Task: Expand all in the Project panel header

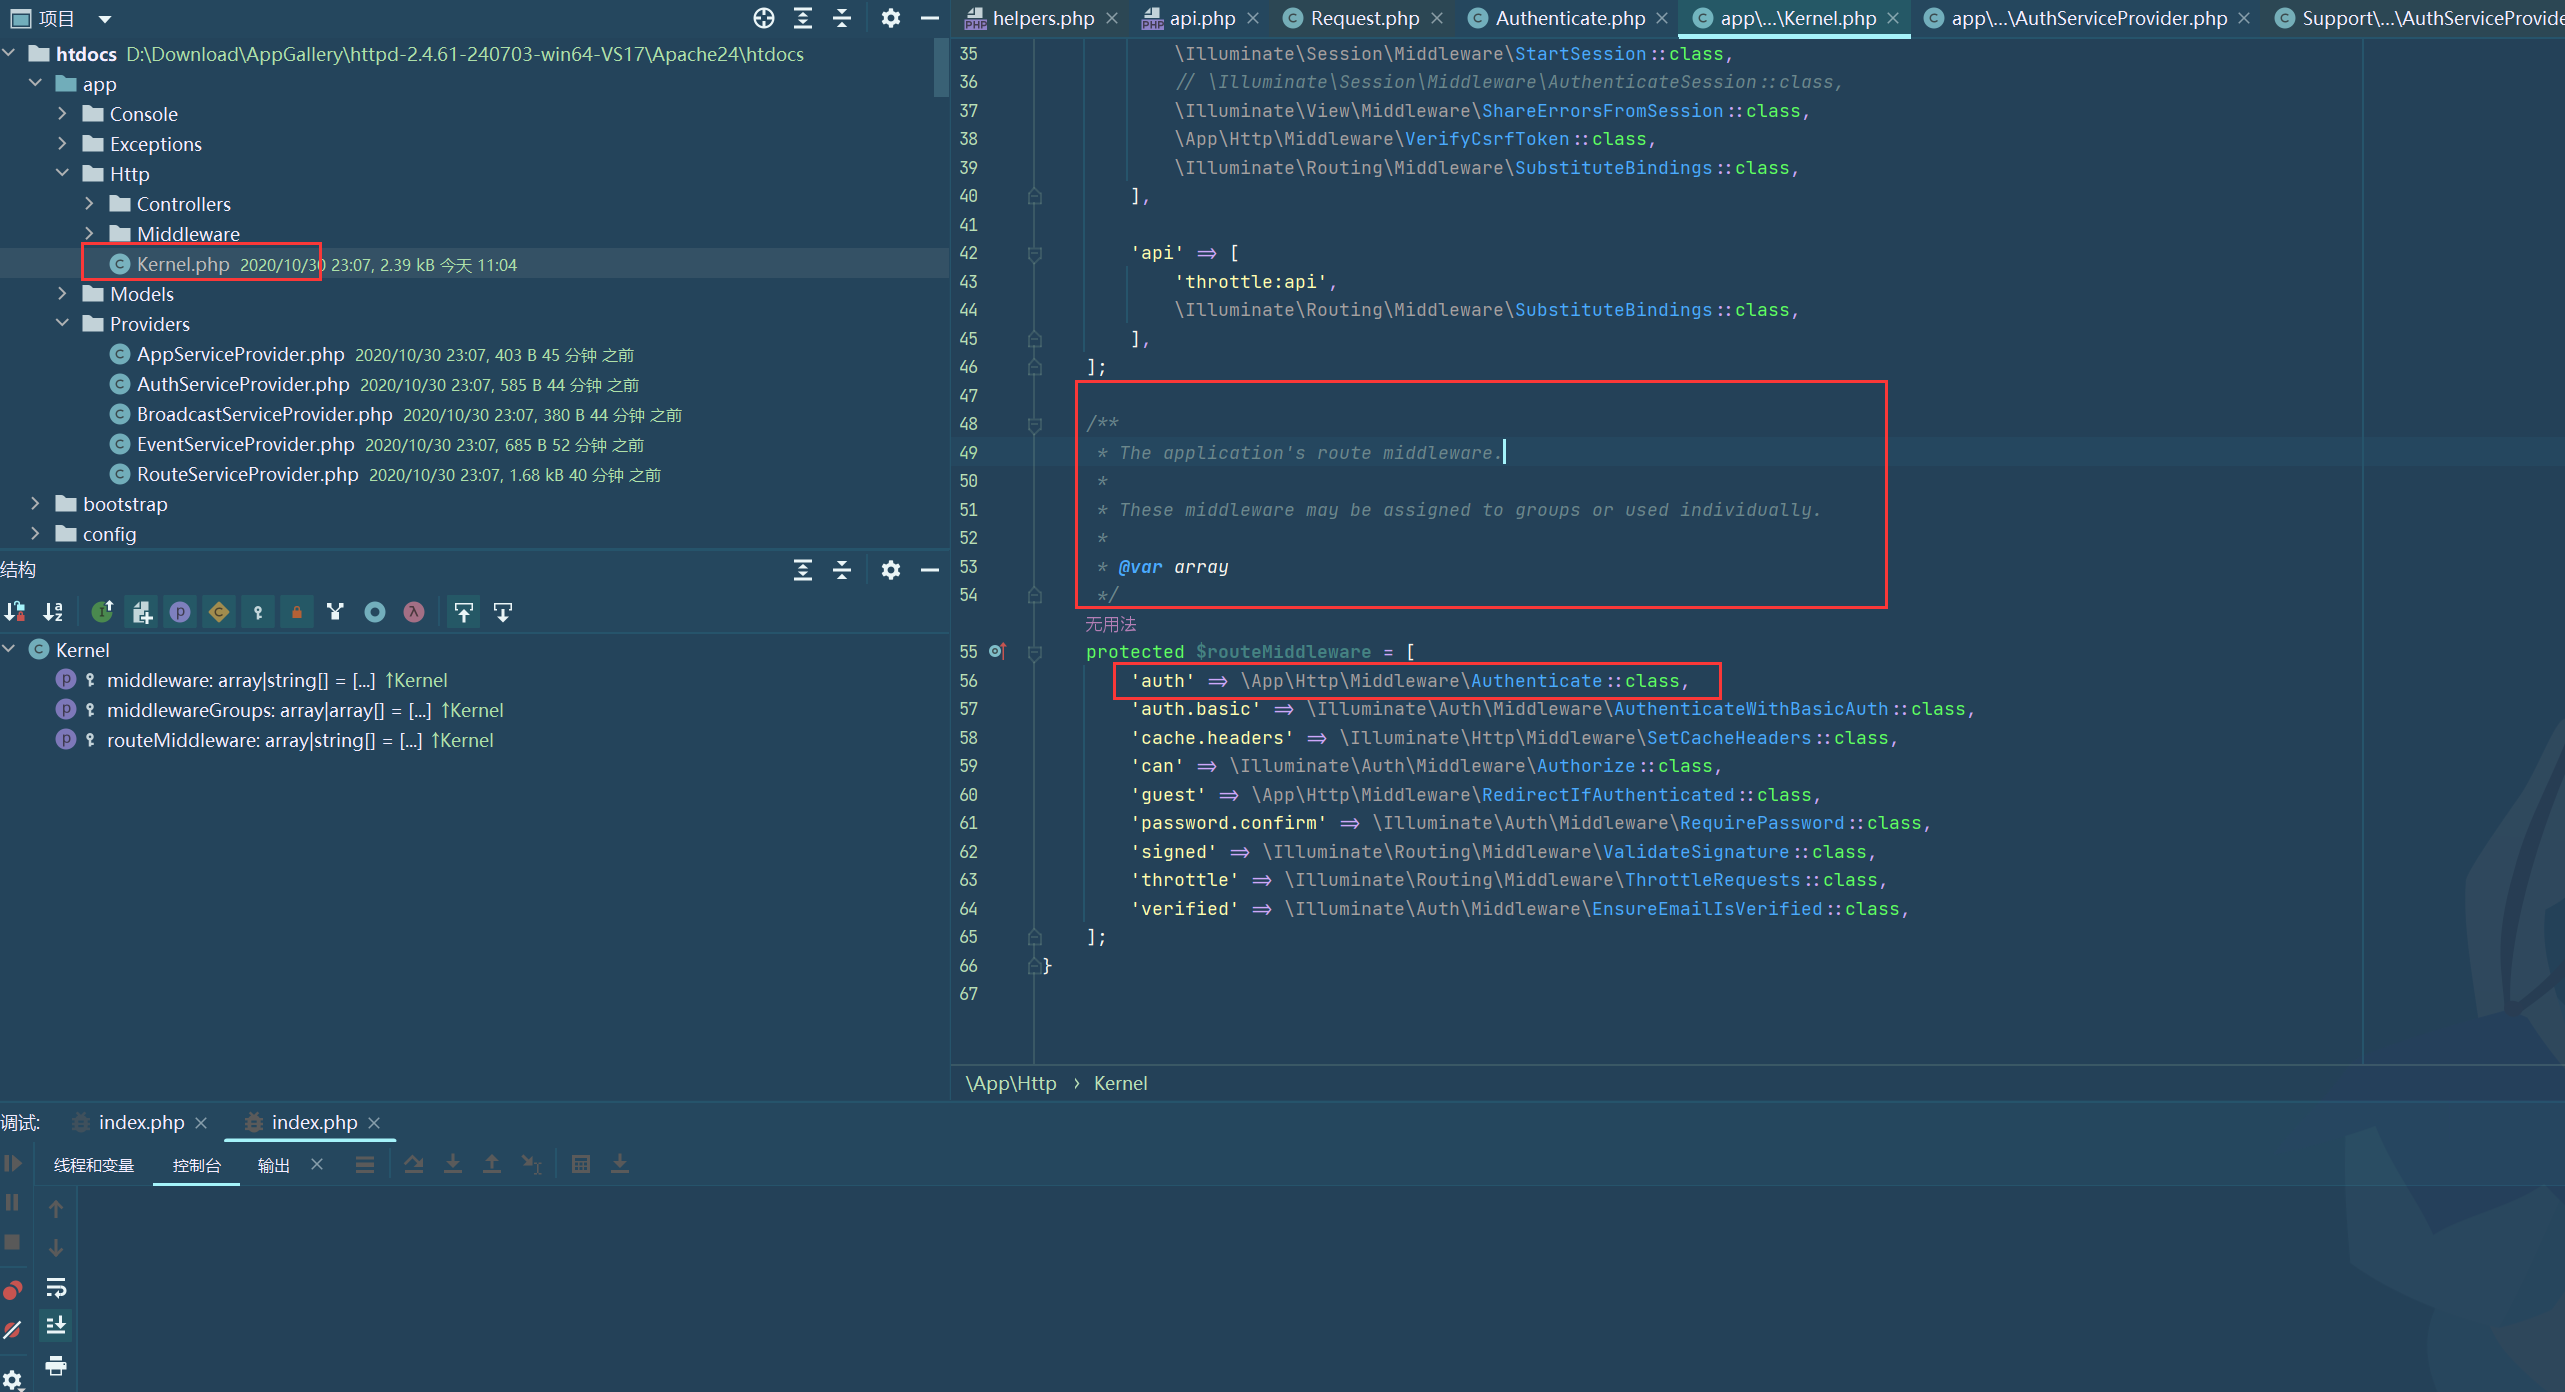Action: pos(803,18)
